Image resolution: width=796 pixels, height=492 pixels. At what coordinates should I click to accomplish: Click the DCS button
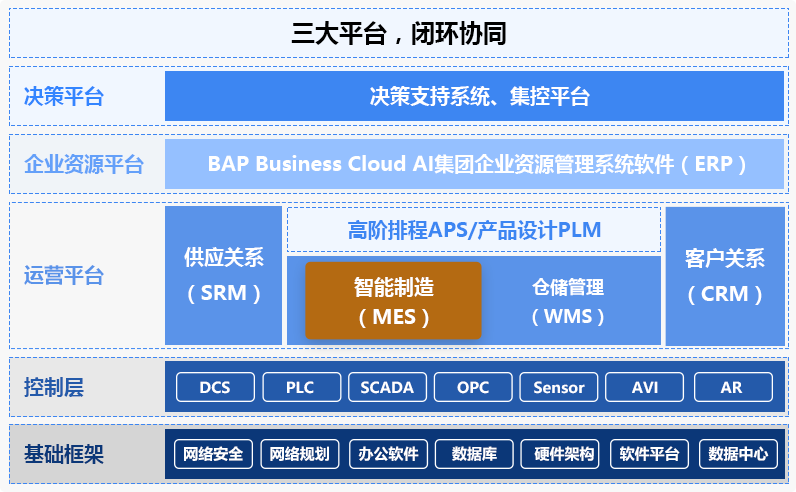click(215, 387)
